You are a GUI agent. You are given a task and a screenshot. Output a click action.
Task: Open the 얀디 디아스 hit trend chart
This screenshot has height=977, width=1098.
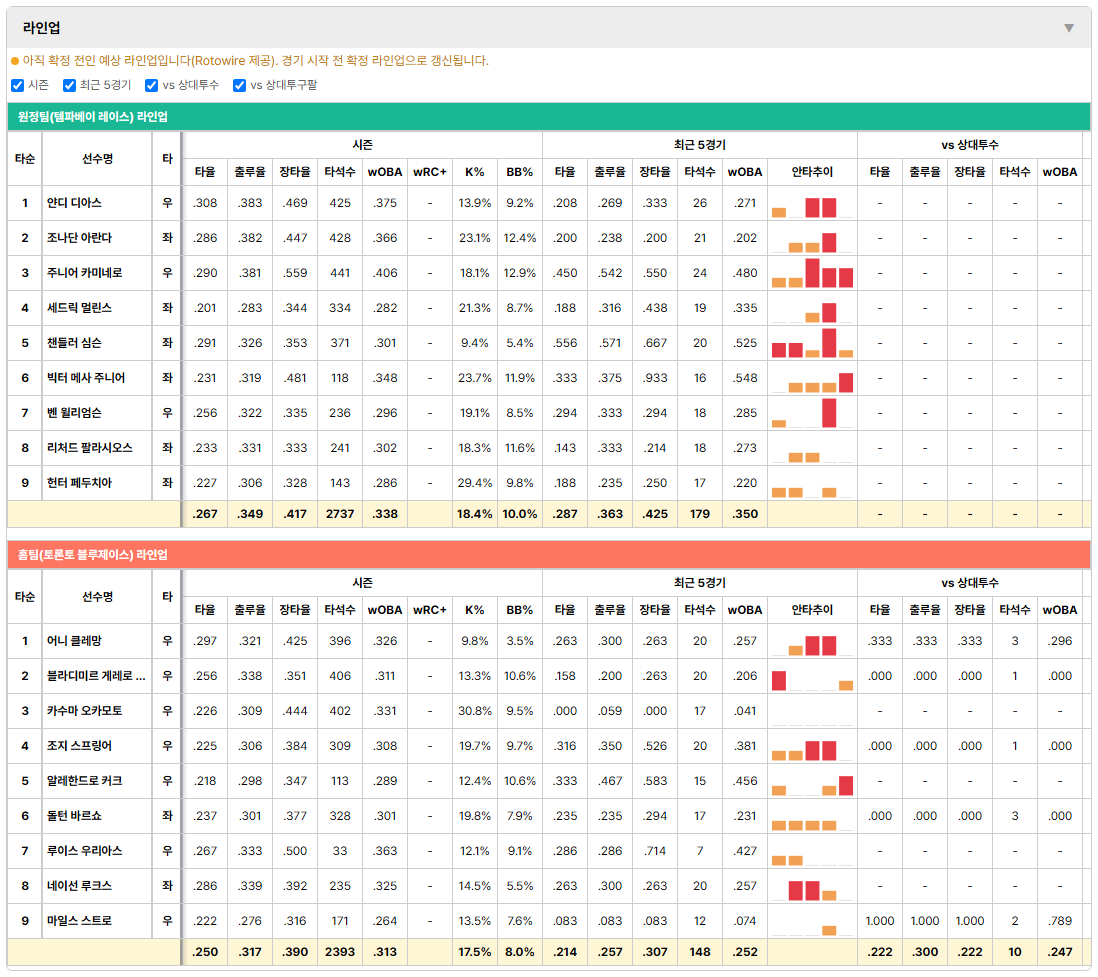812,203
